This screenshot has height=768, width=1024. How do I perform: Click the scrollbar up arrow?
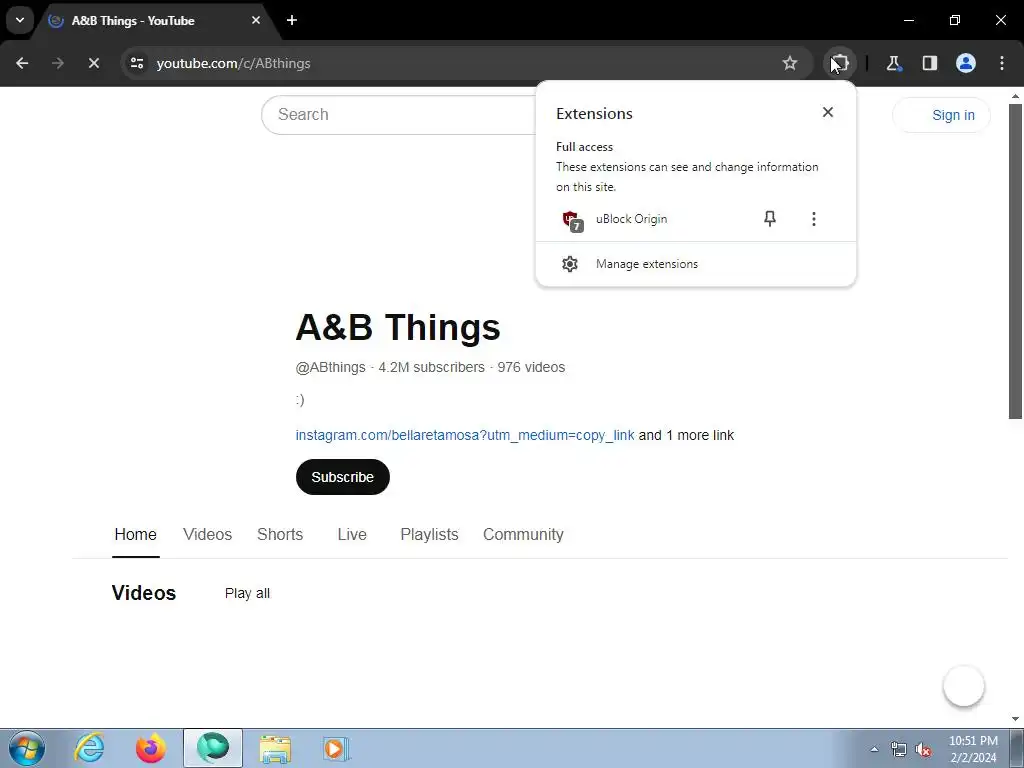pos(1015,97)
